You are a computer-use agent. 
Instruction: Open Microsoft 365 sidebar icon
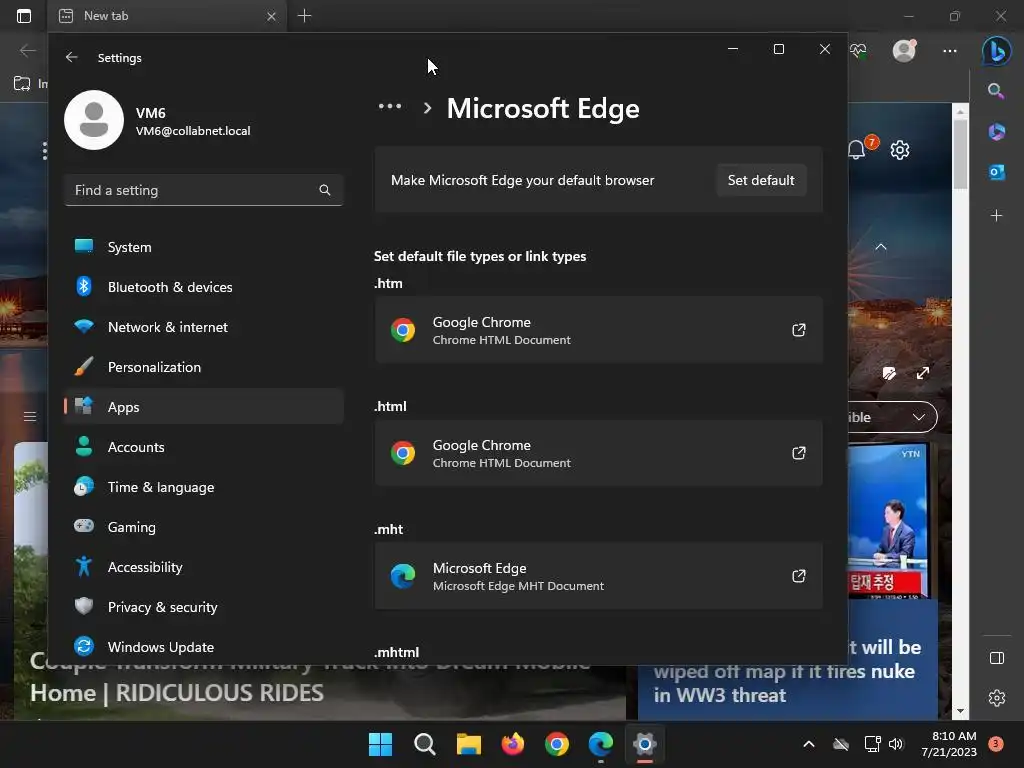click(x=996, y=131)
